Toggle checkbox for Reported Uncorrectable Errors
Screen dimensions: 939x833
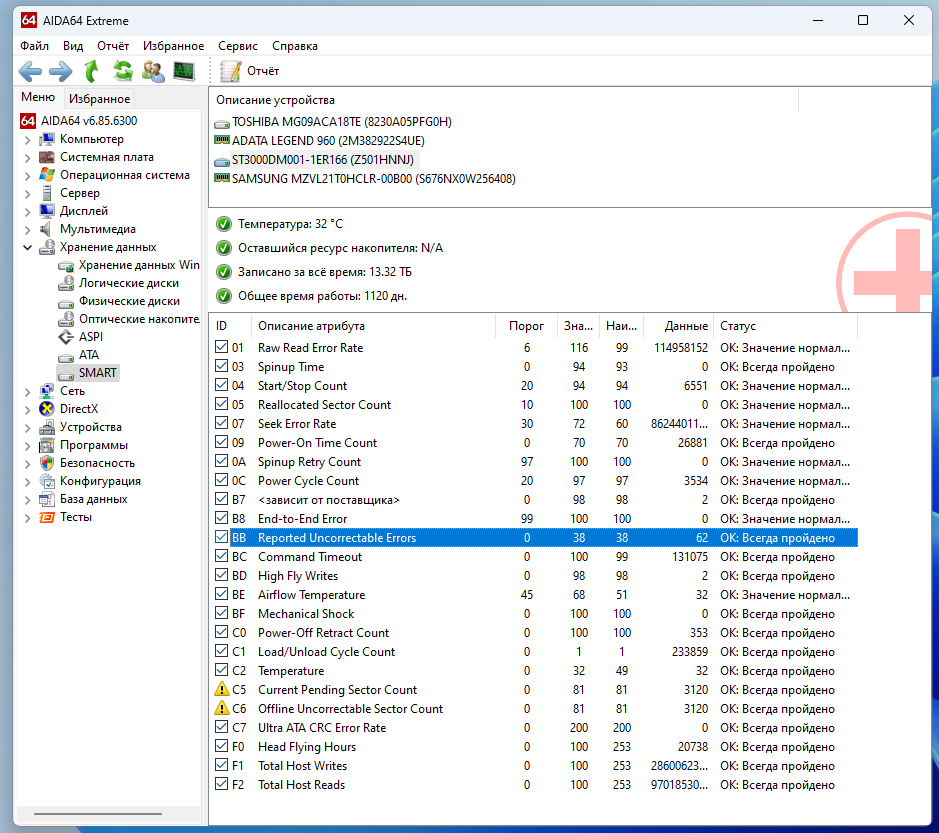click(222, 537)
